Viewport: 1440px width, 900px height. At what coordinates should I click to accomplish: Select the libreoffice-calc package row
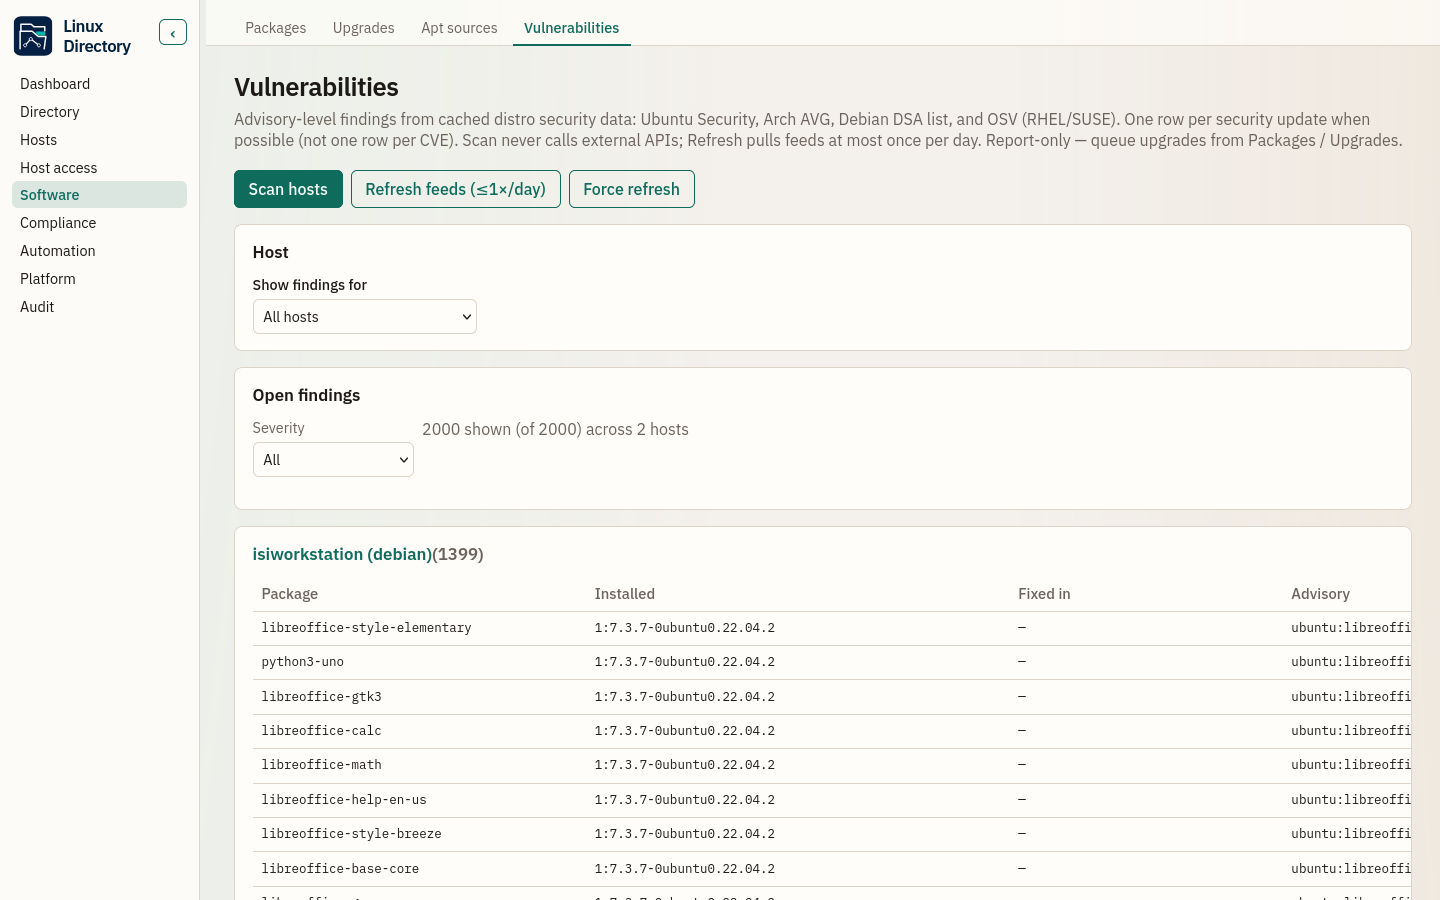coord(832,731)
